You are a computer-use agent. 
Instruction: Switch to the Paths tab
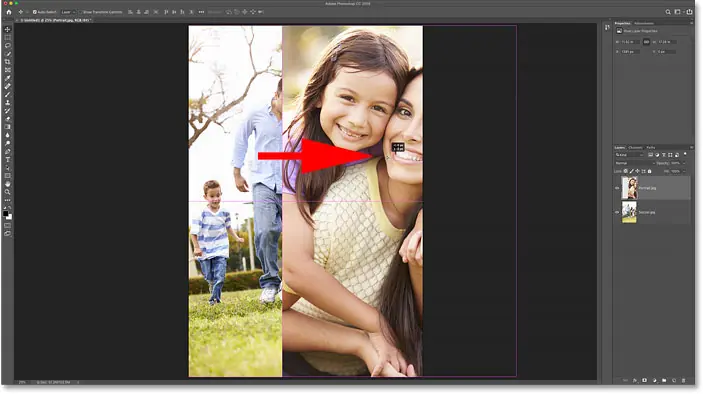651,147
